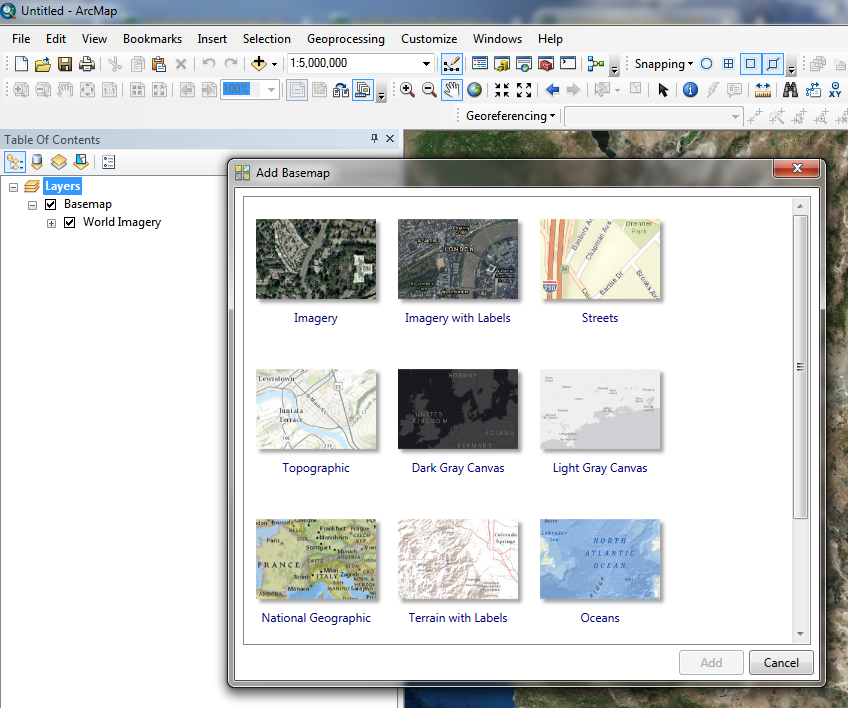Screen dimensions: 848x708
Task: Open the map scale dropdown
Action: pos(427,63)
